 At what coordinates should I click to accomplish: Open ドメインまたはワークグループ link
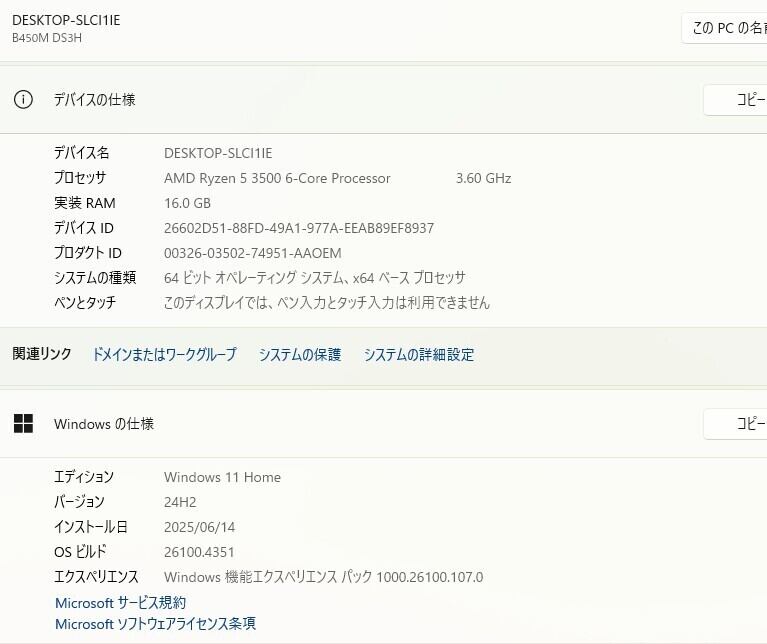(x=164, y=354)
